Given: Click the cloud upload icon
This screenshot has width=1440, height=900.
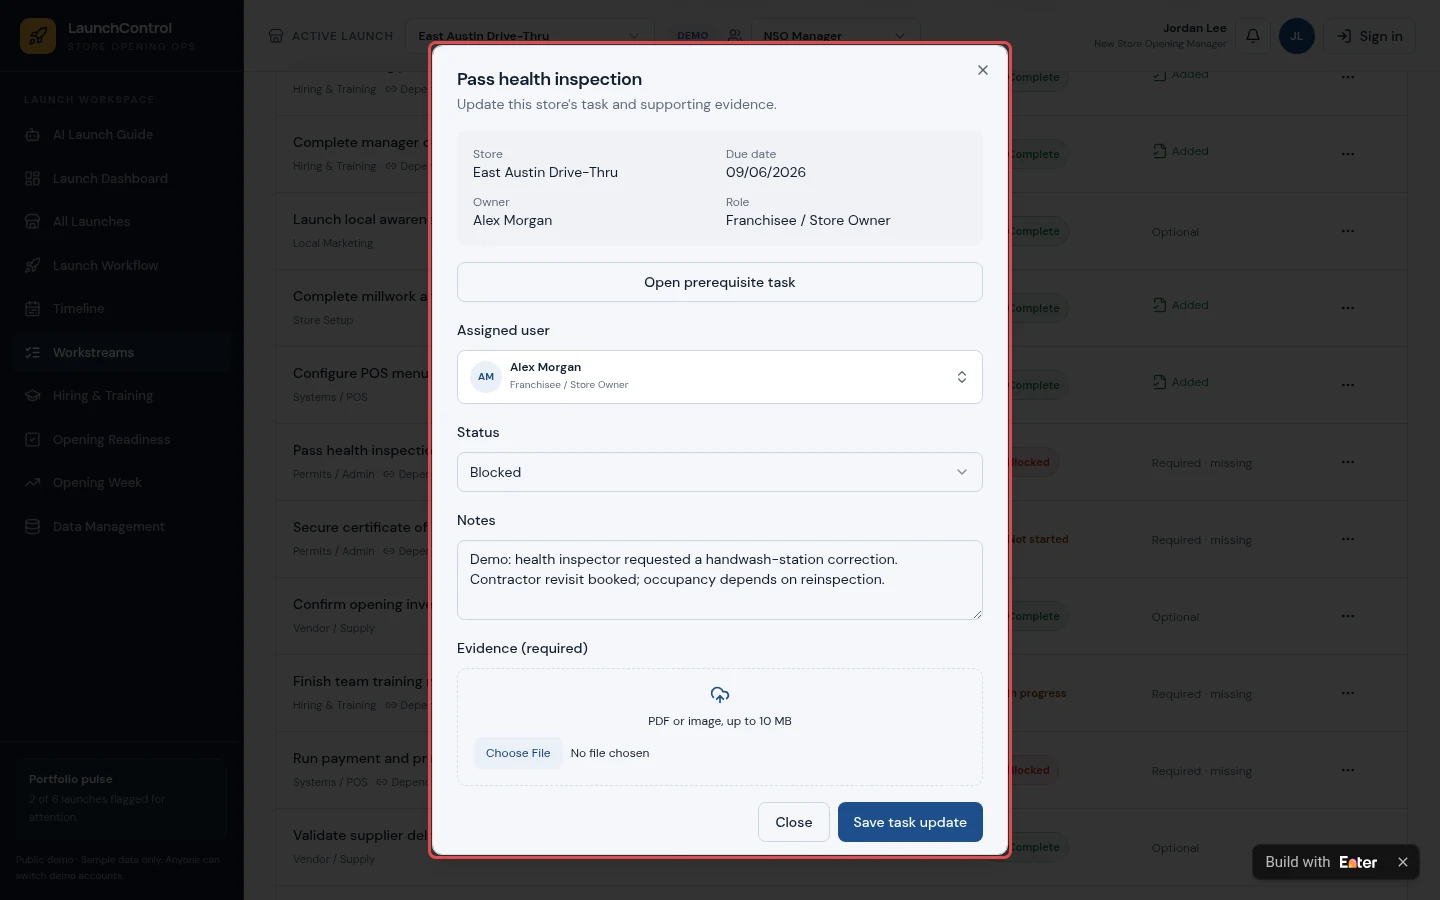Looking at the screenshot, I should pos(720,694).
